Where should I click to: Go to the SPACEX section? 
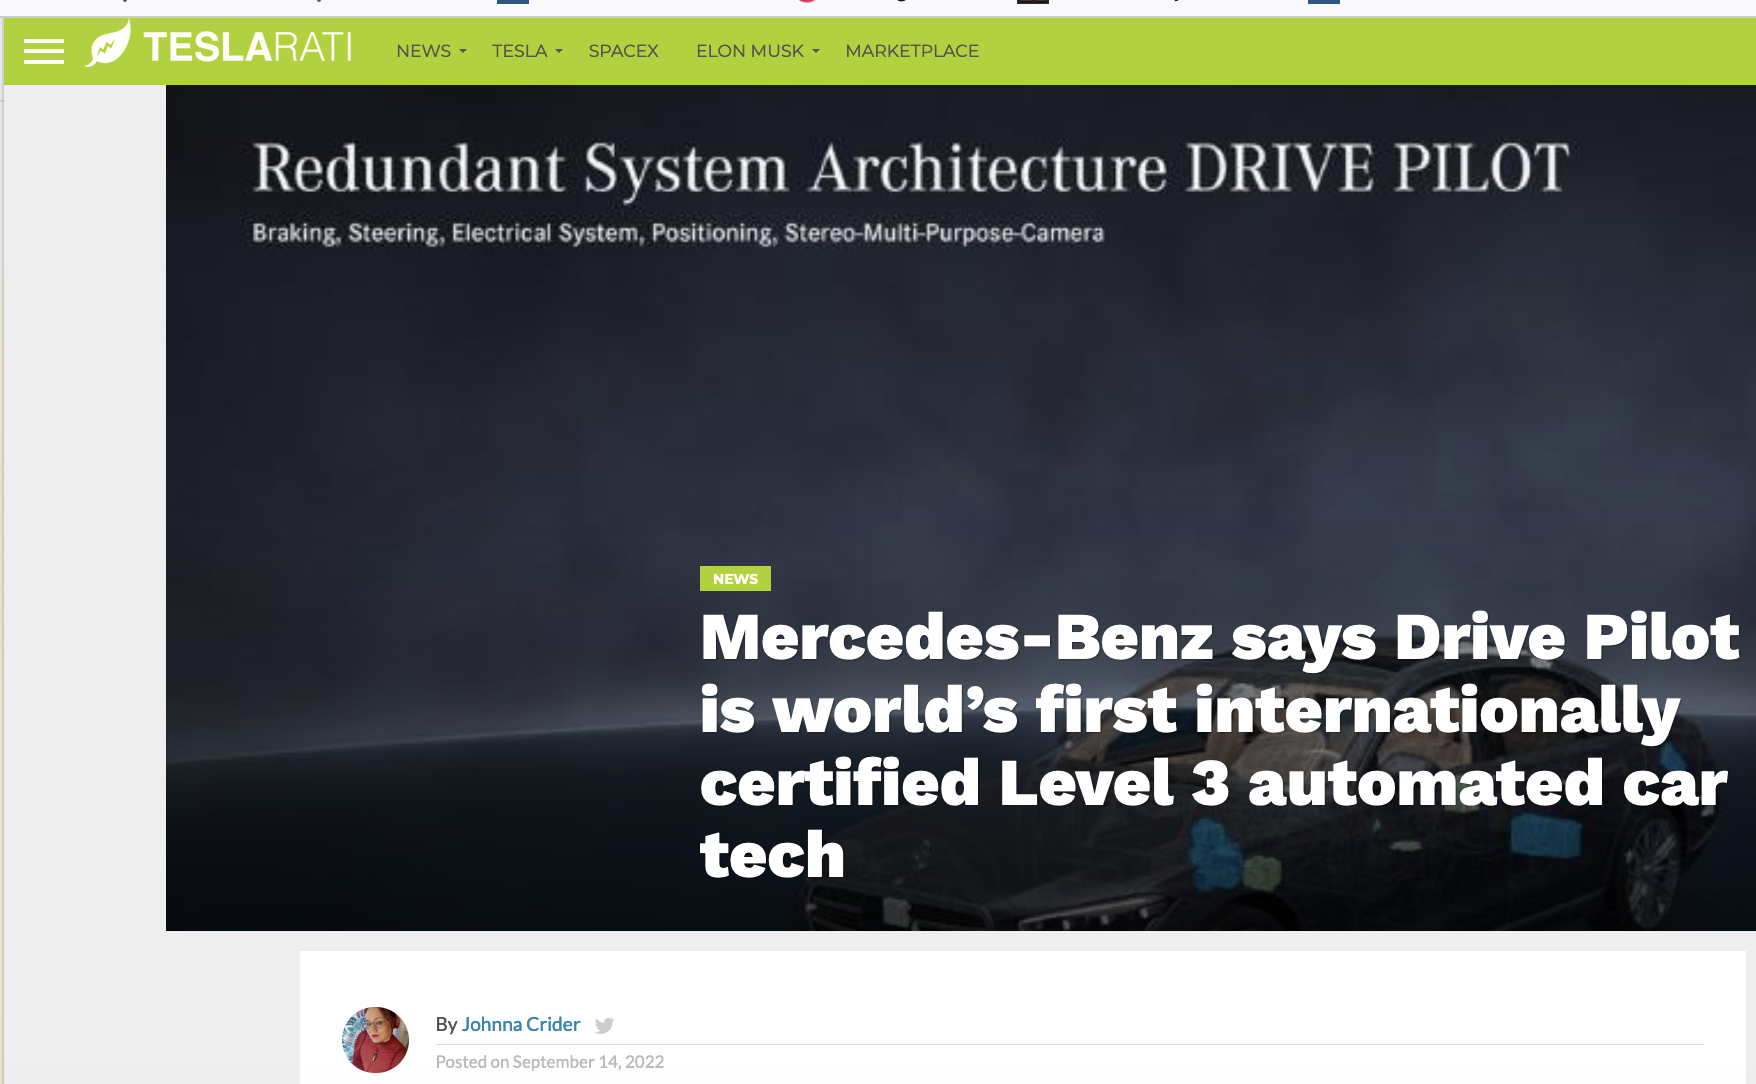point(623,51)
